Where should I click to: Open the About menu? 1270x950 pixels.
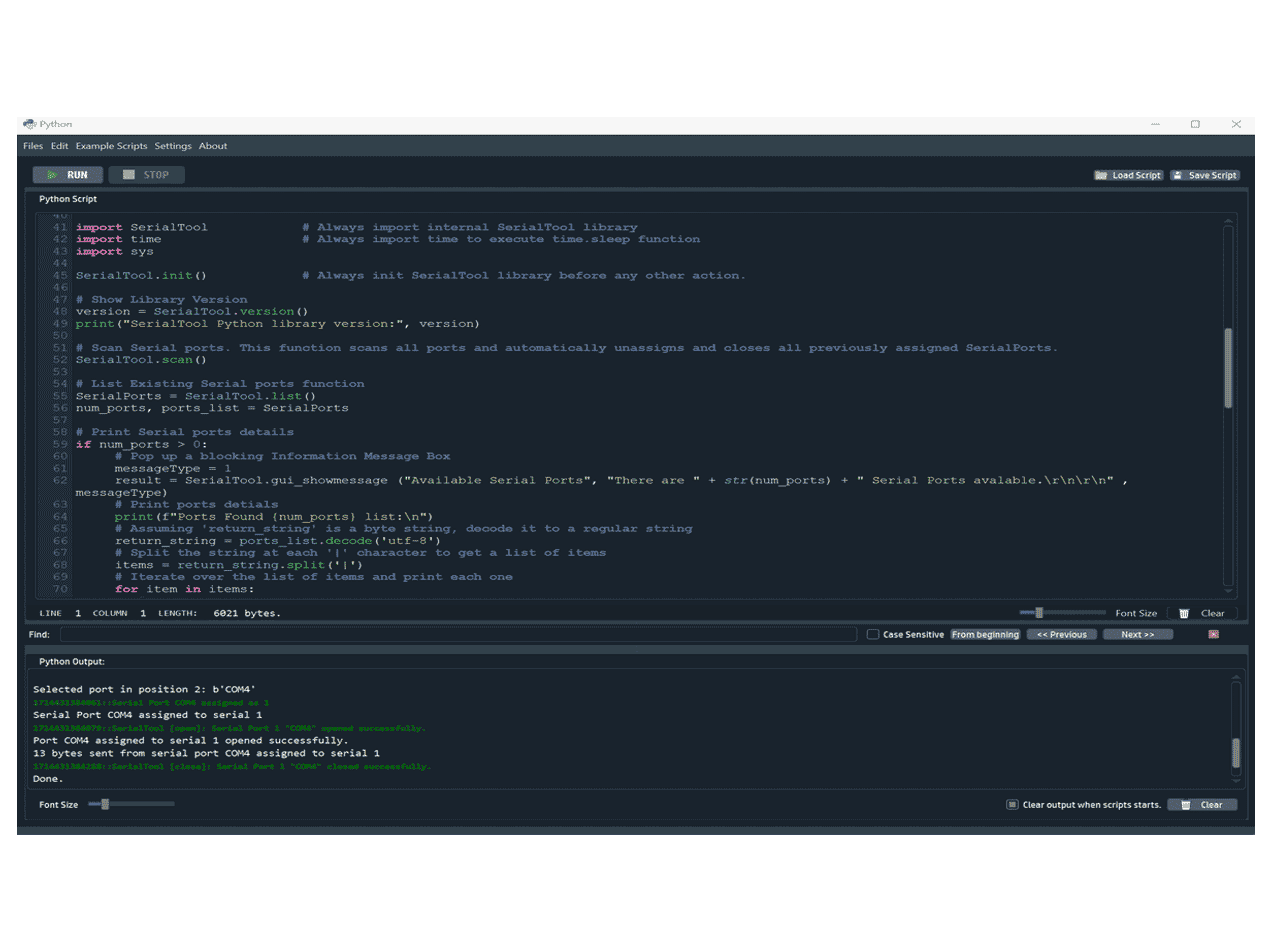[x=213, y=146]
